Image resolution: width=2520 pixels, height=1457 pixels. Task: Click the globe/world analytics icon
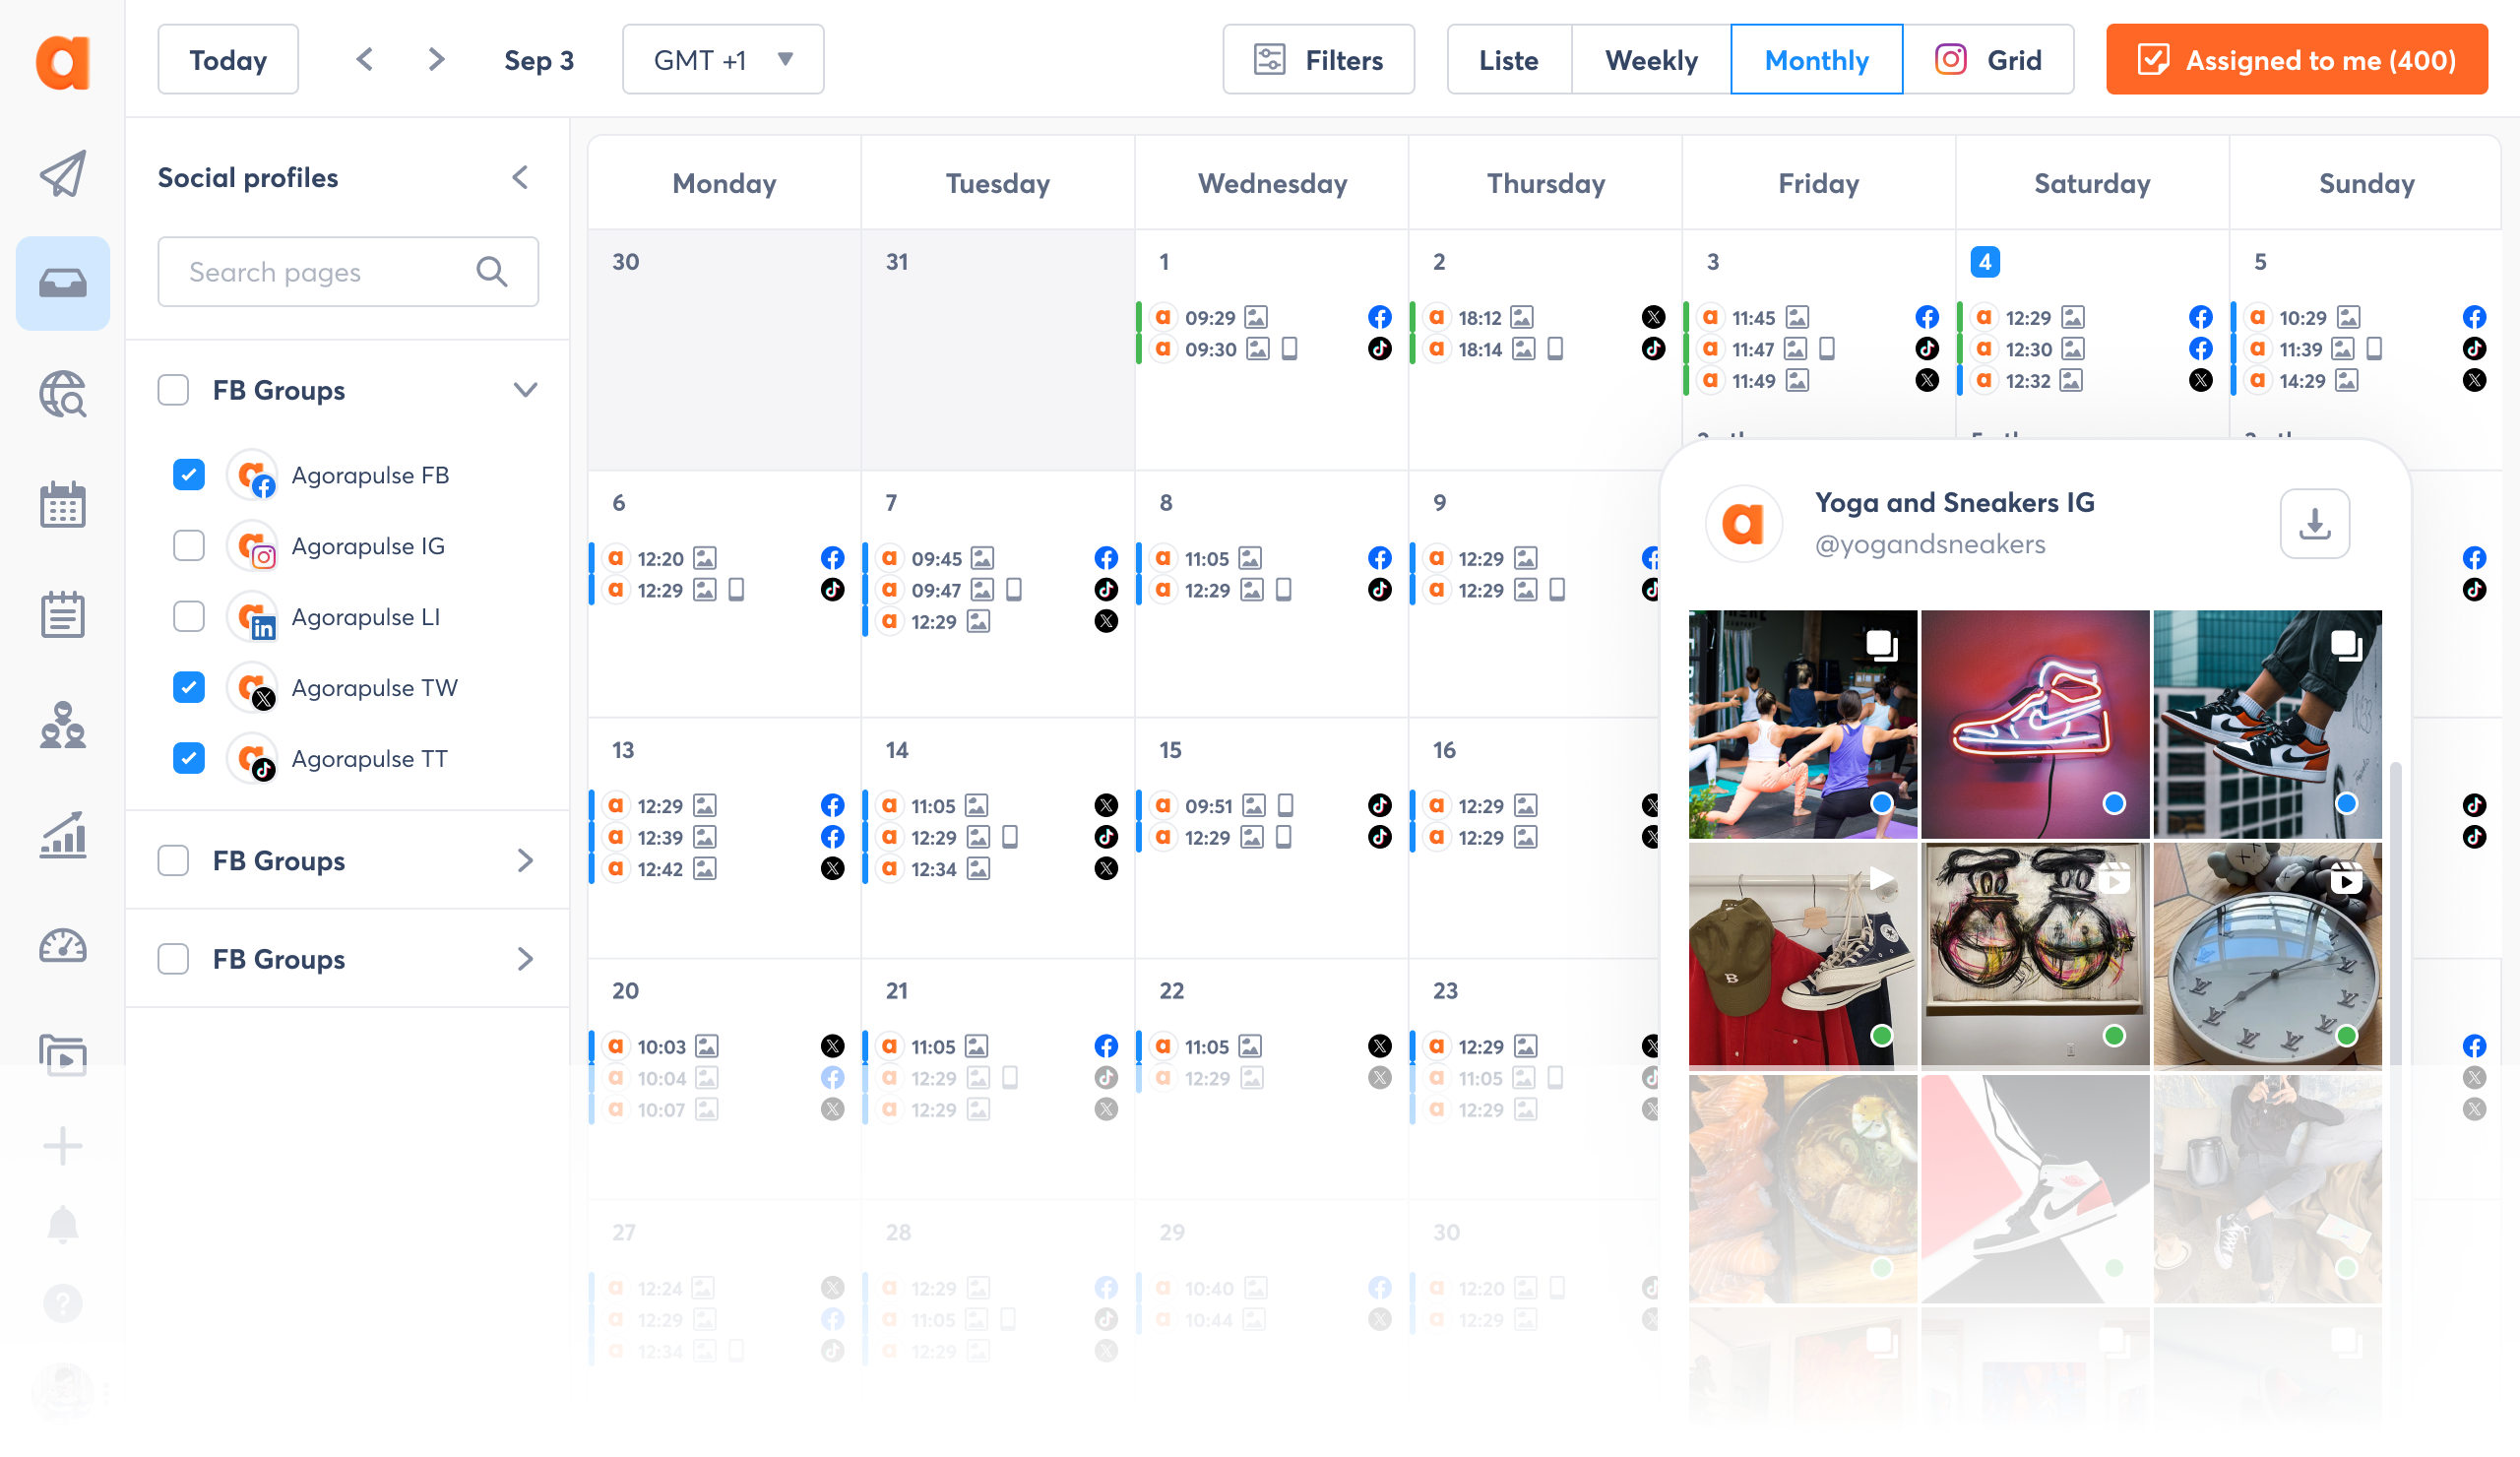(x=62, y=396)
